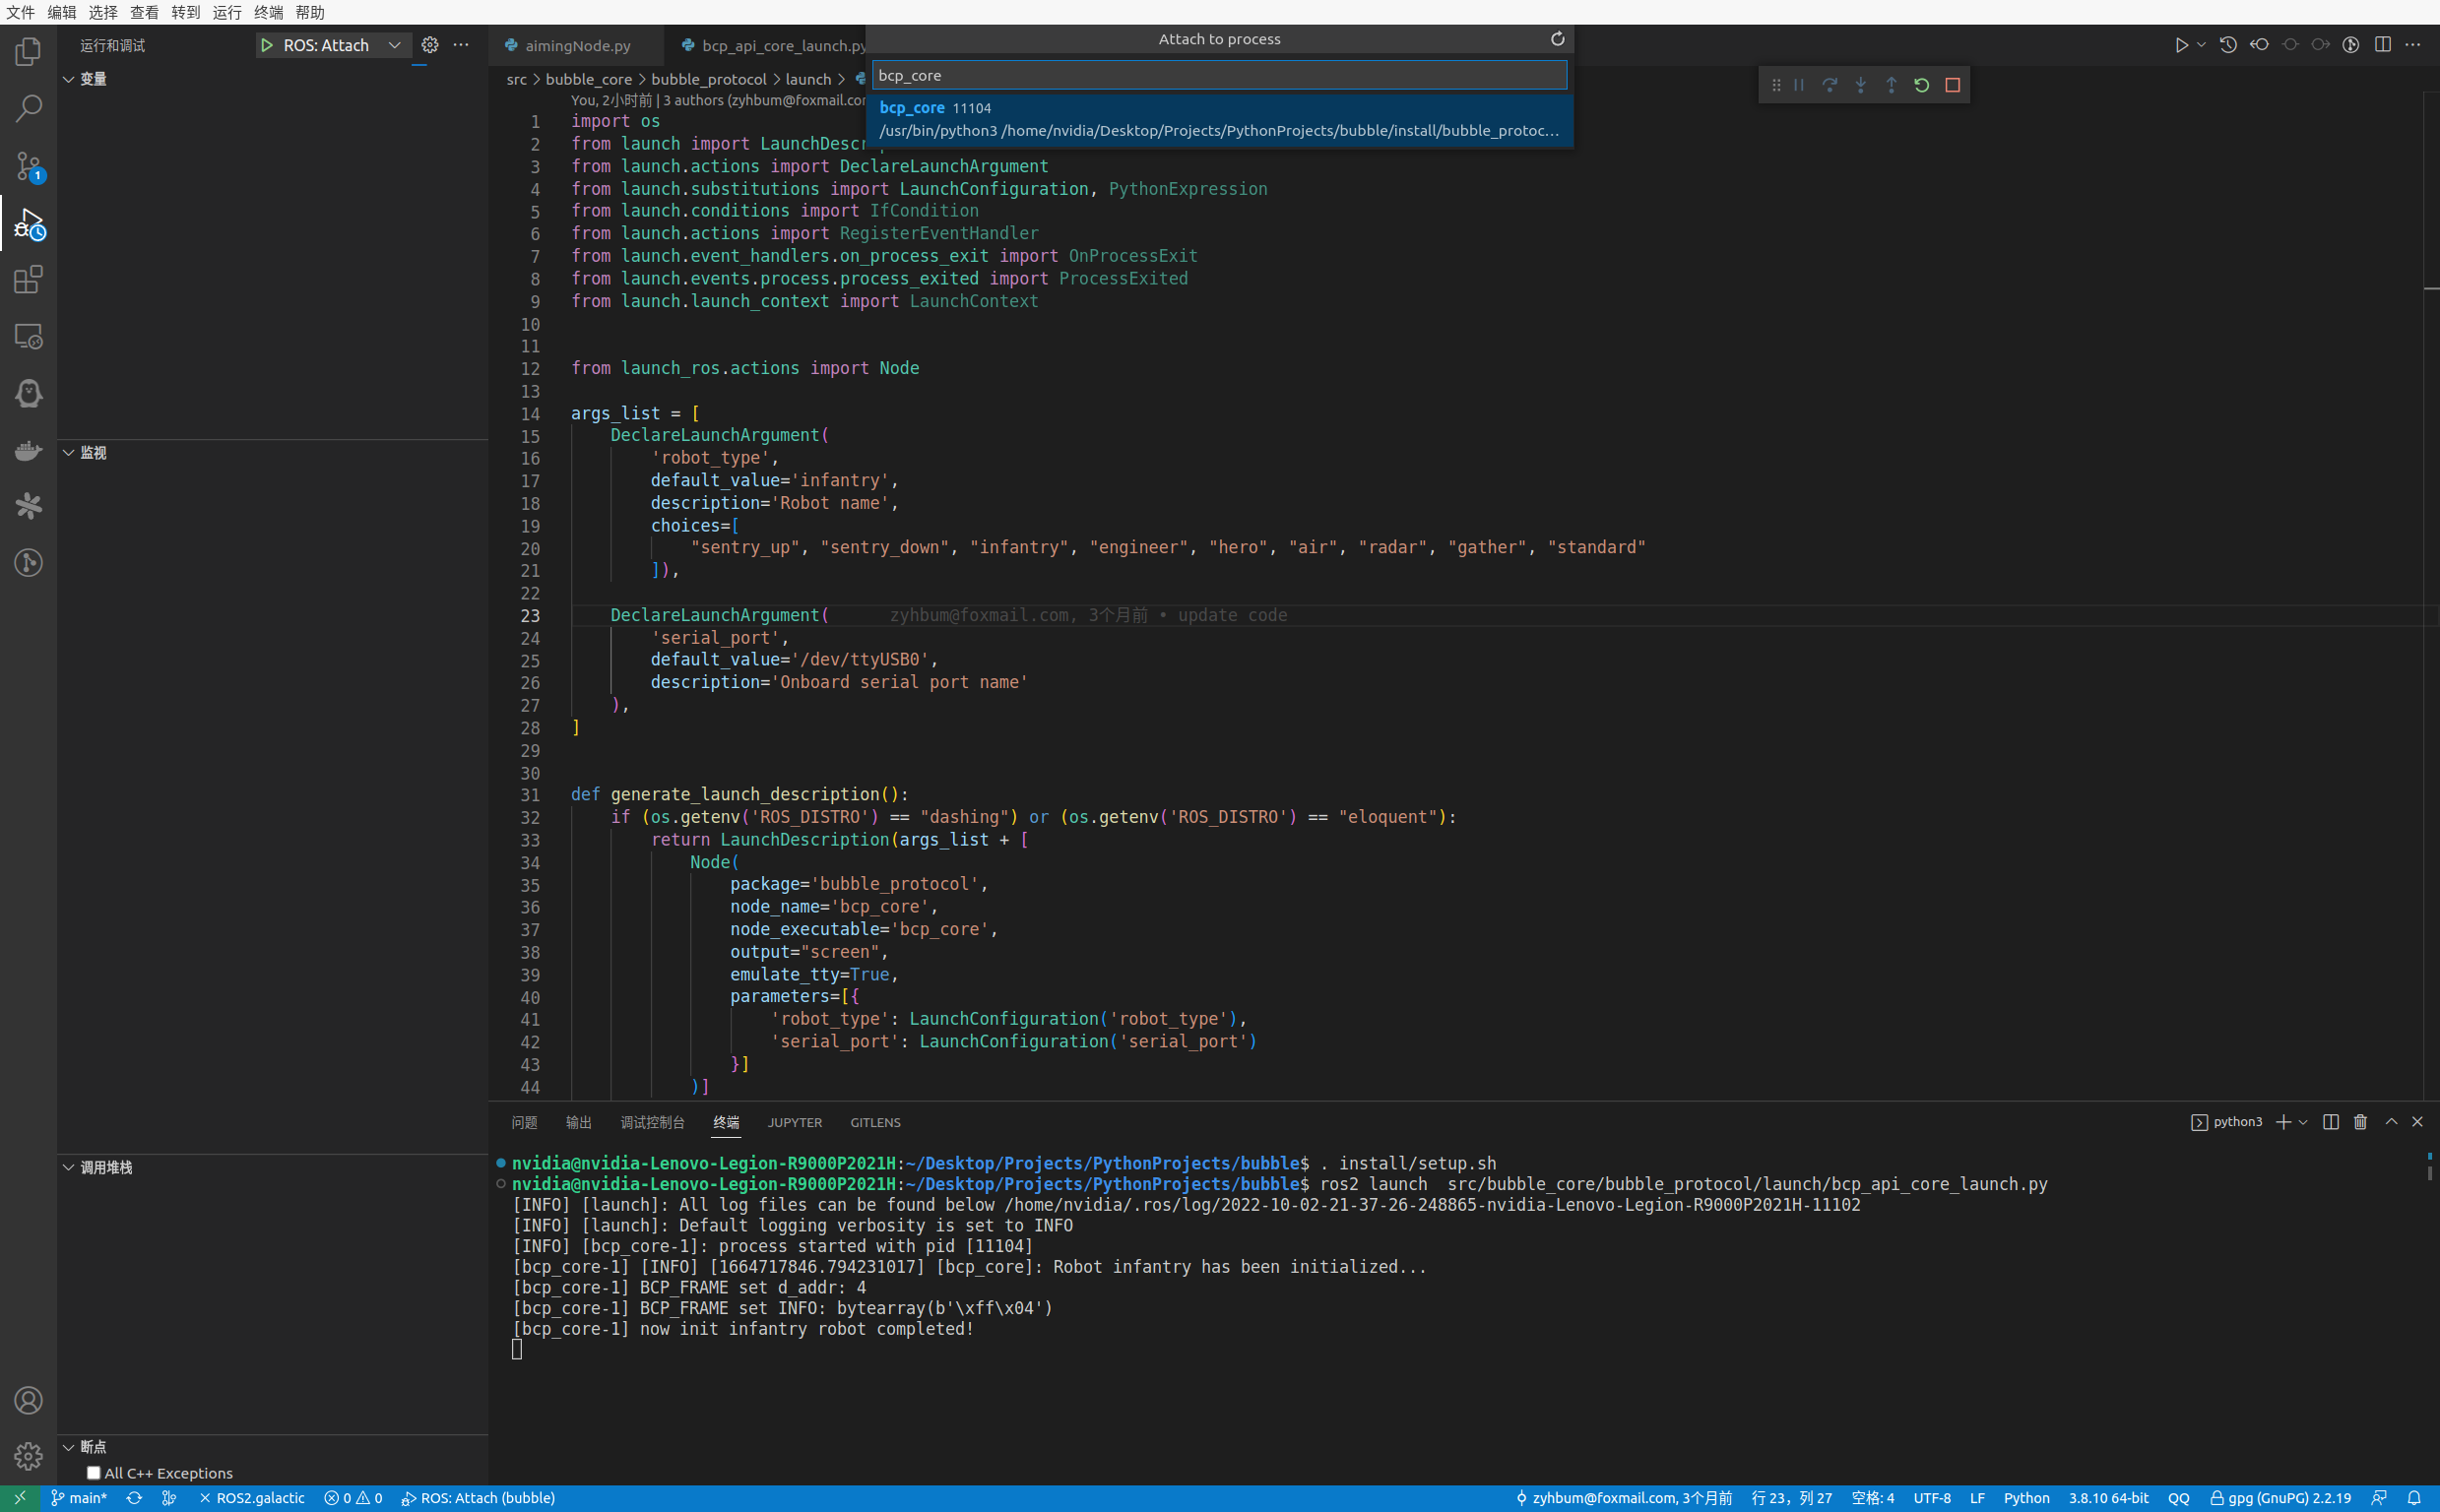This screenshot has width=2440, height=1512.
Task: Open the 编辑 (Edit) menu
Action: coord(62,12)
